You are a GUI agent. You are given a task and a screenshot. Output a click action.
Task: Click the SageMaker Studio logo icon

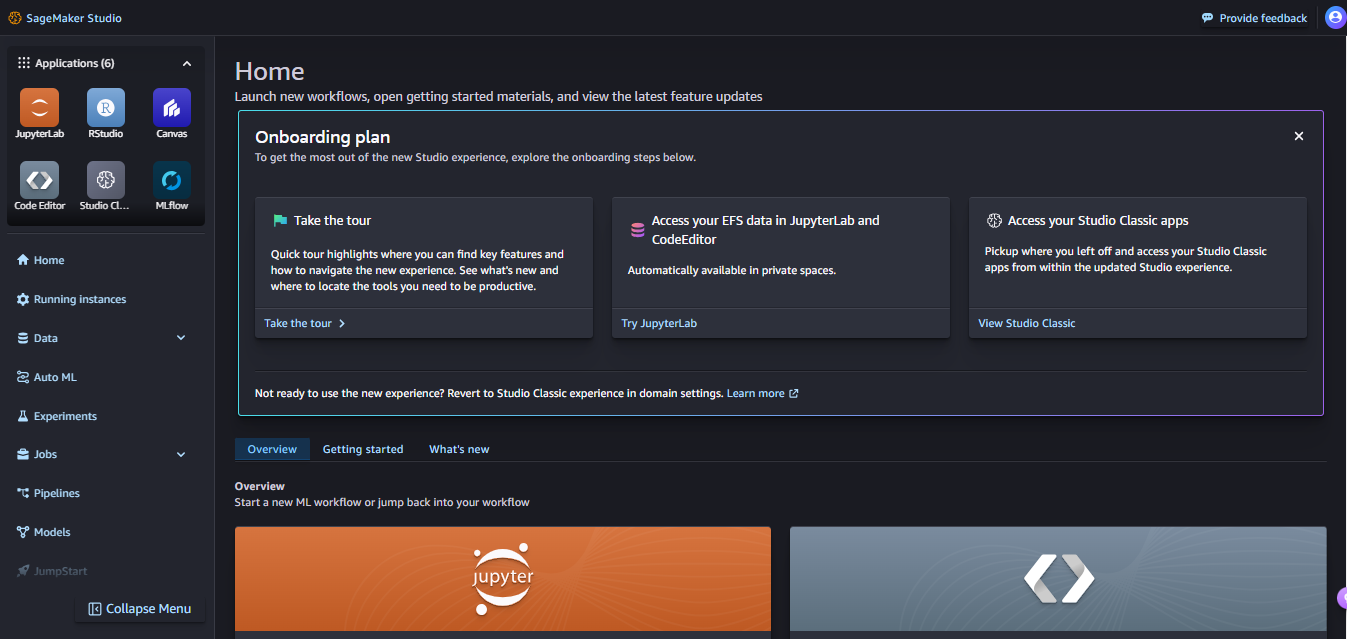point(14,18)
